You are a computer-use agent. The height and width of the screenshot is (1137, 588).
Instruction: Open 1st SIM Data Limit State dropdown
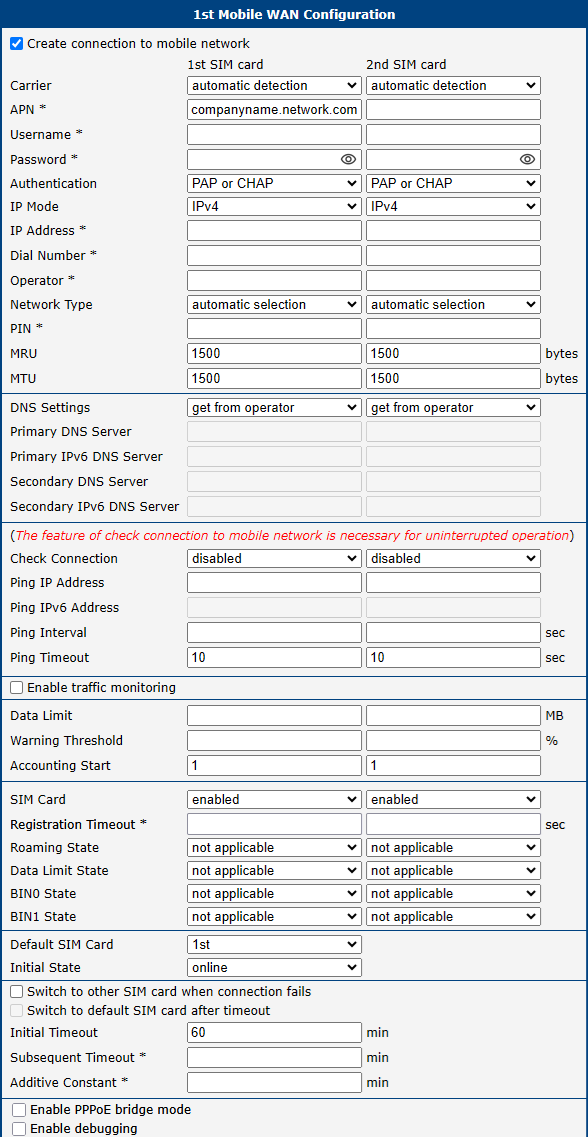click(x=274, y=871)
